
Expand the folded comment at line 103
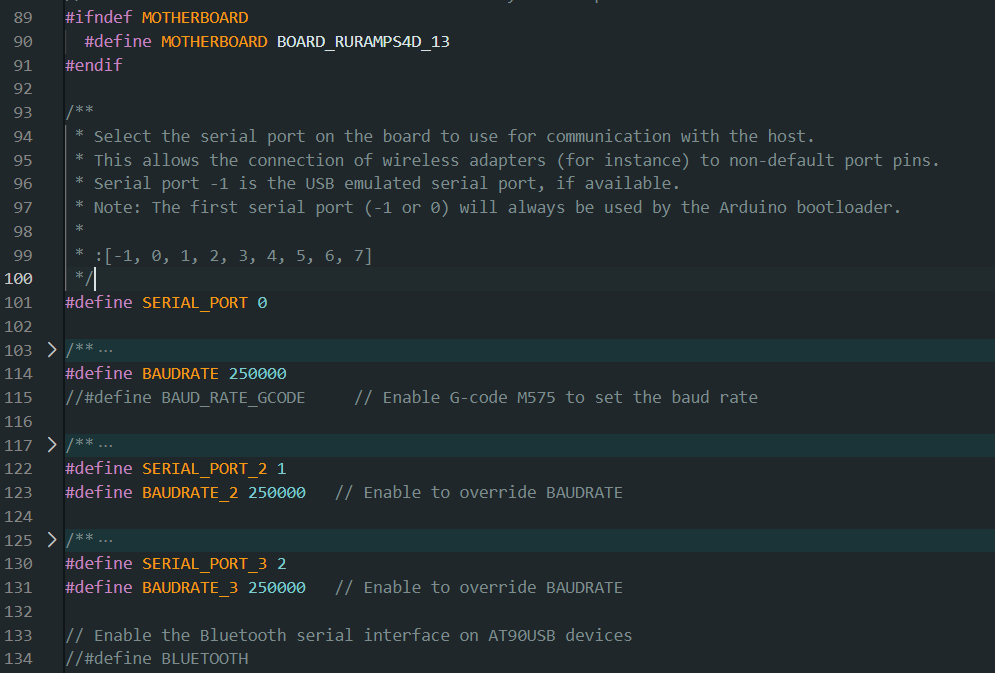click(52, 350)
